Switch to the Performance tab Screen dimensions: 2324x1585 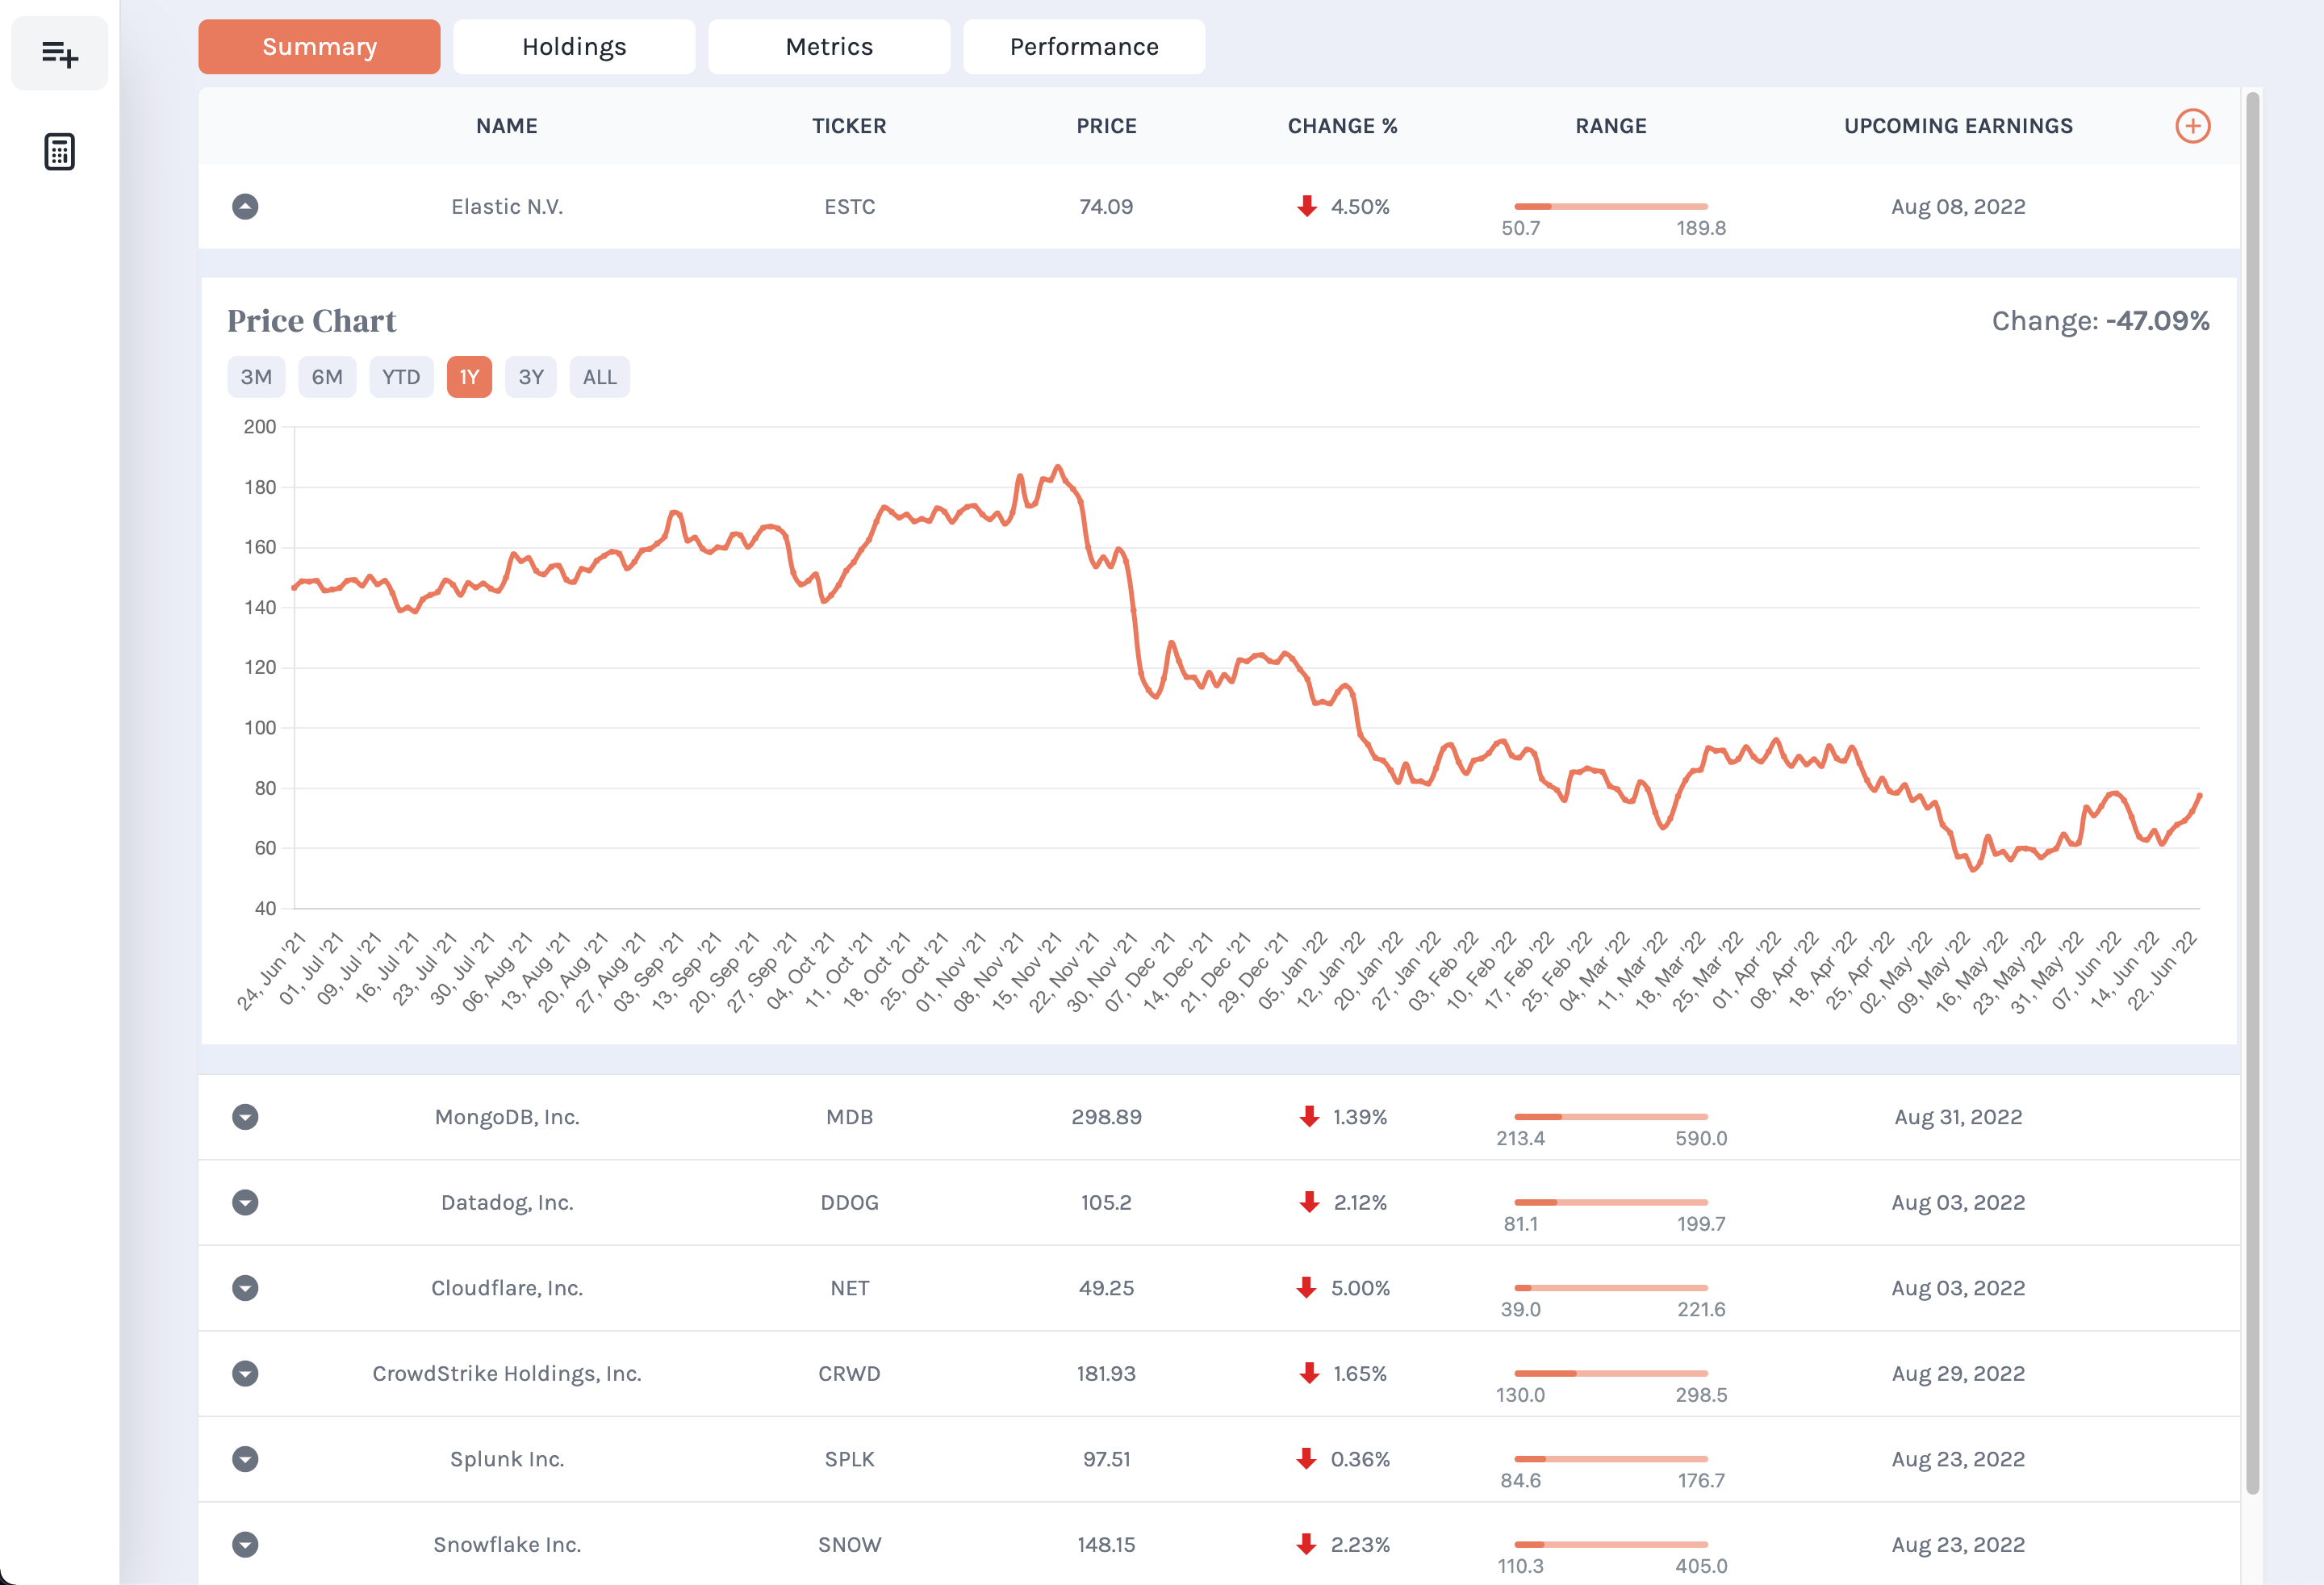coord(1084,47)
